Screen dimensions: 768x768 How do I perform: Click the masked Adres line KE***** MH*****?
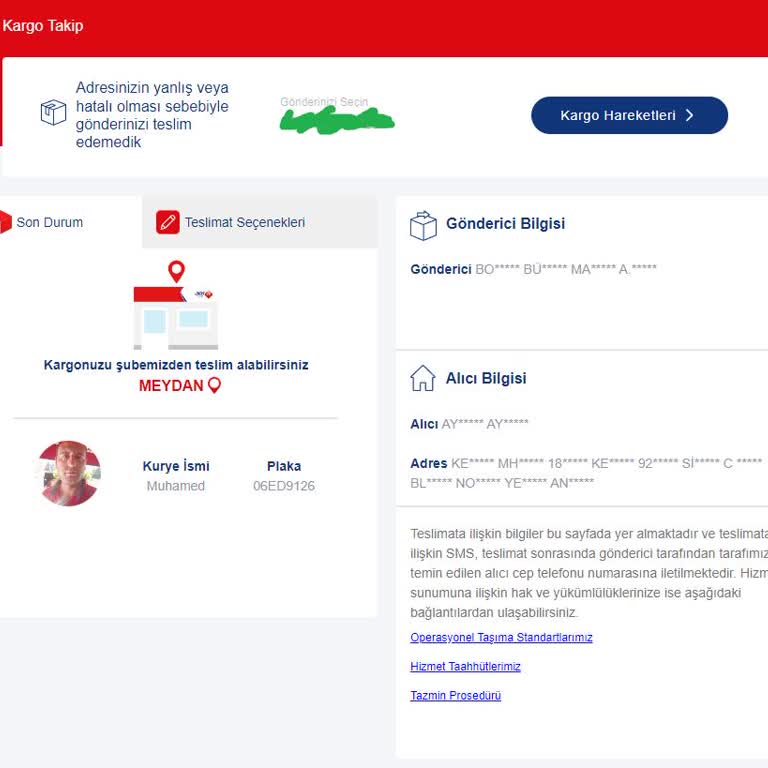pyautogui.click(x=586, y=473)
